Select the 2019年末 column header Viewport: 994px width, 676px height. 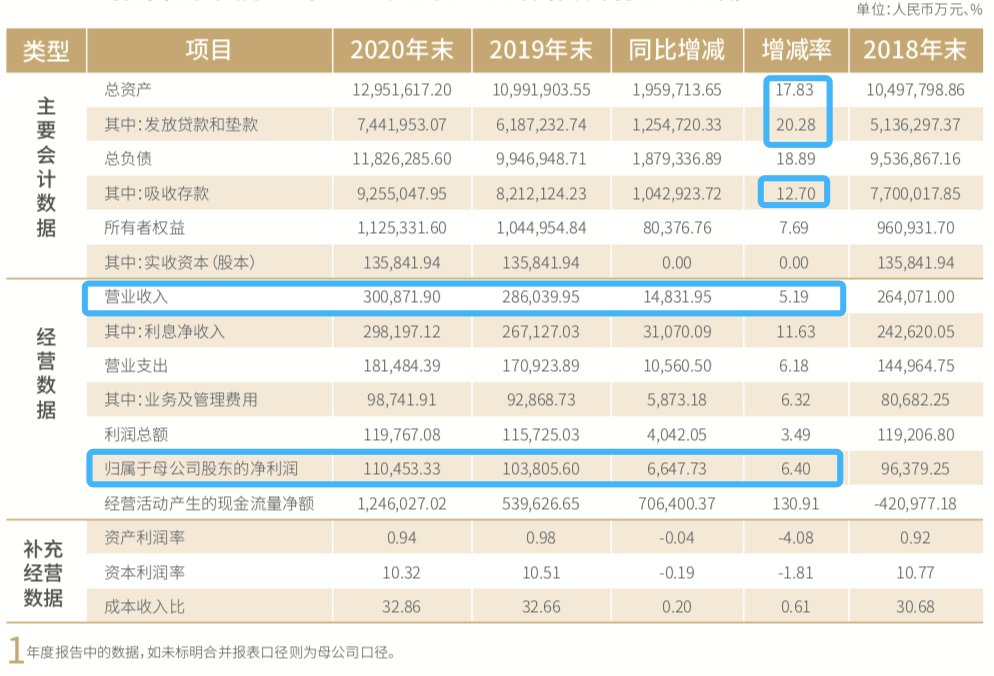pos(541,51)
